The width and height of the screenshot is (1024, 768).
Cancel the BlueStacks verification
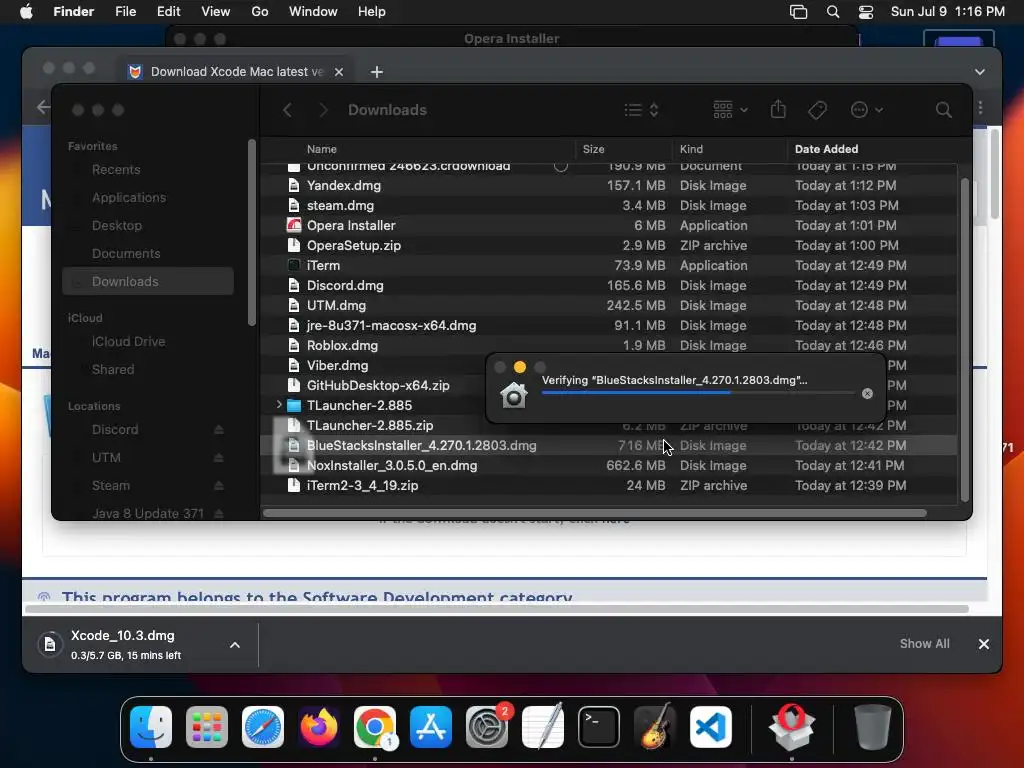coord(867,393)
